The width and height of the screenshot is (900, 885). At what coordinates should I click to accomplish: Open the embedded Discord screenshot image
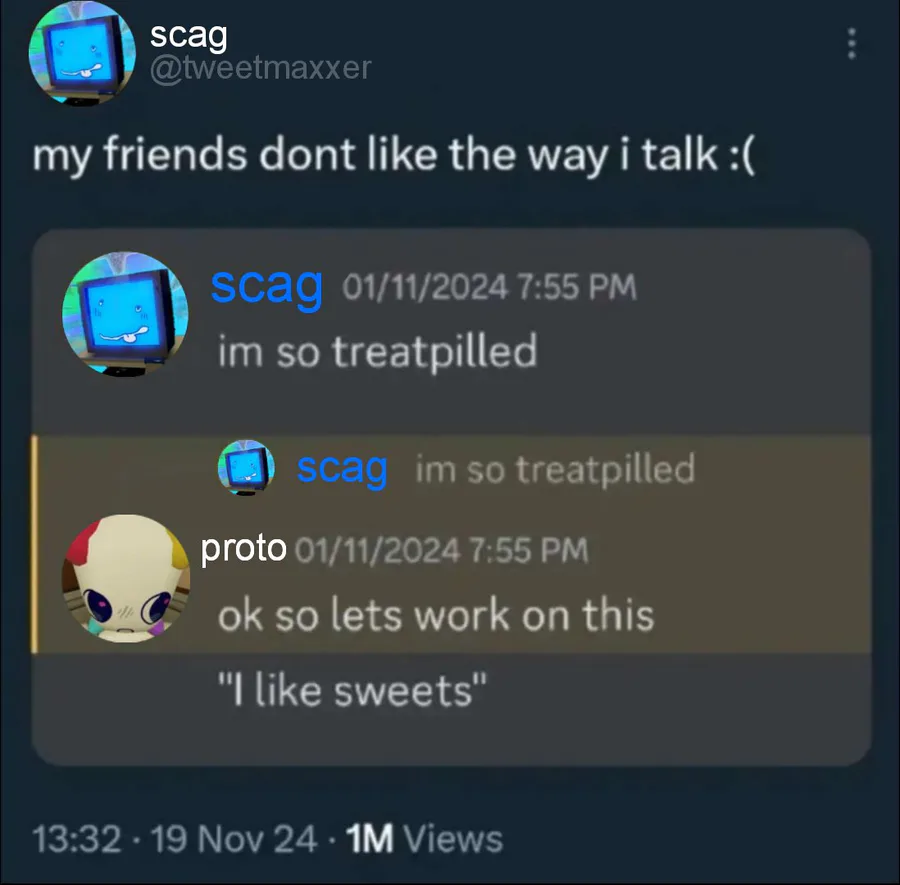click(x=452, y=497)
